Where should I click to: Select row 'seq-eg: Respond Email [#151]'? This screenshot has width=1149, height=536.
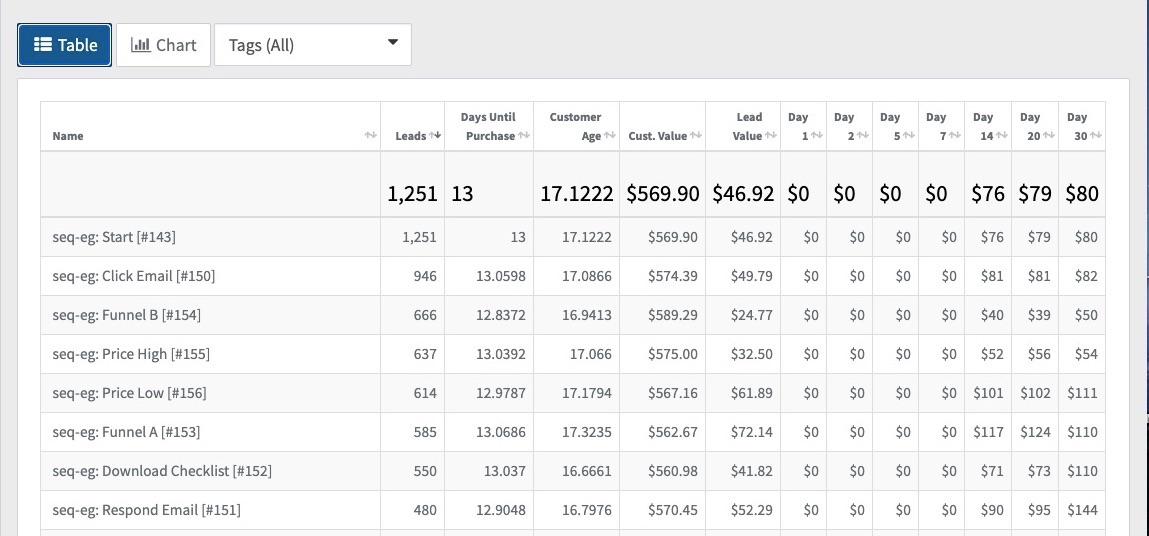click(x=572, y=510)
